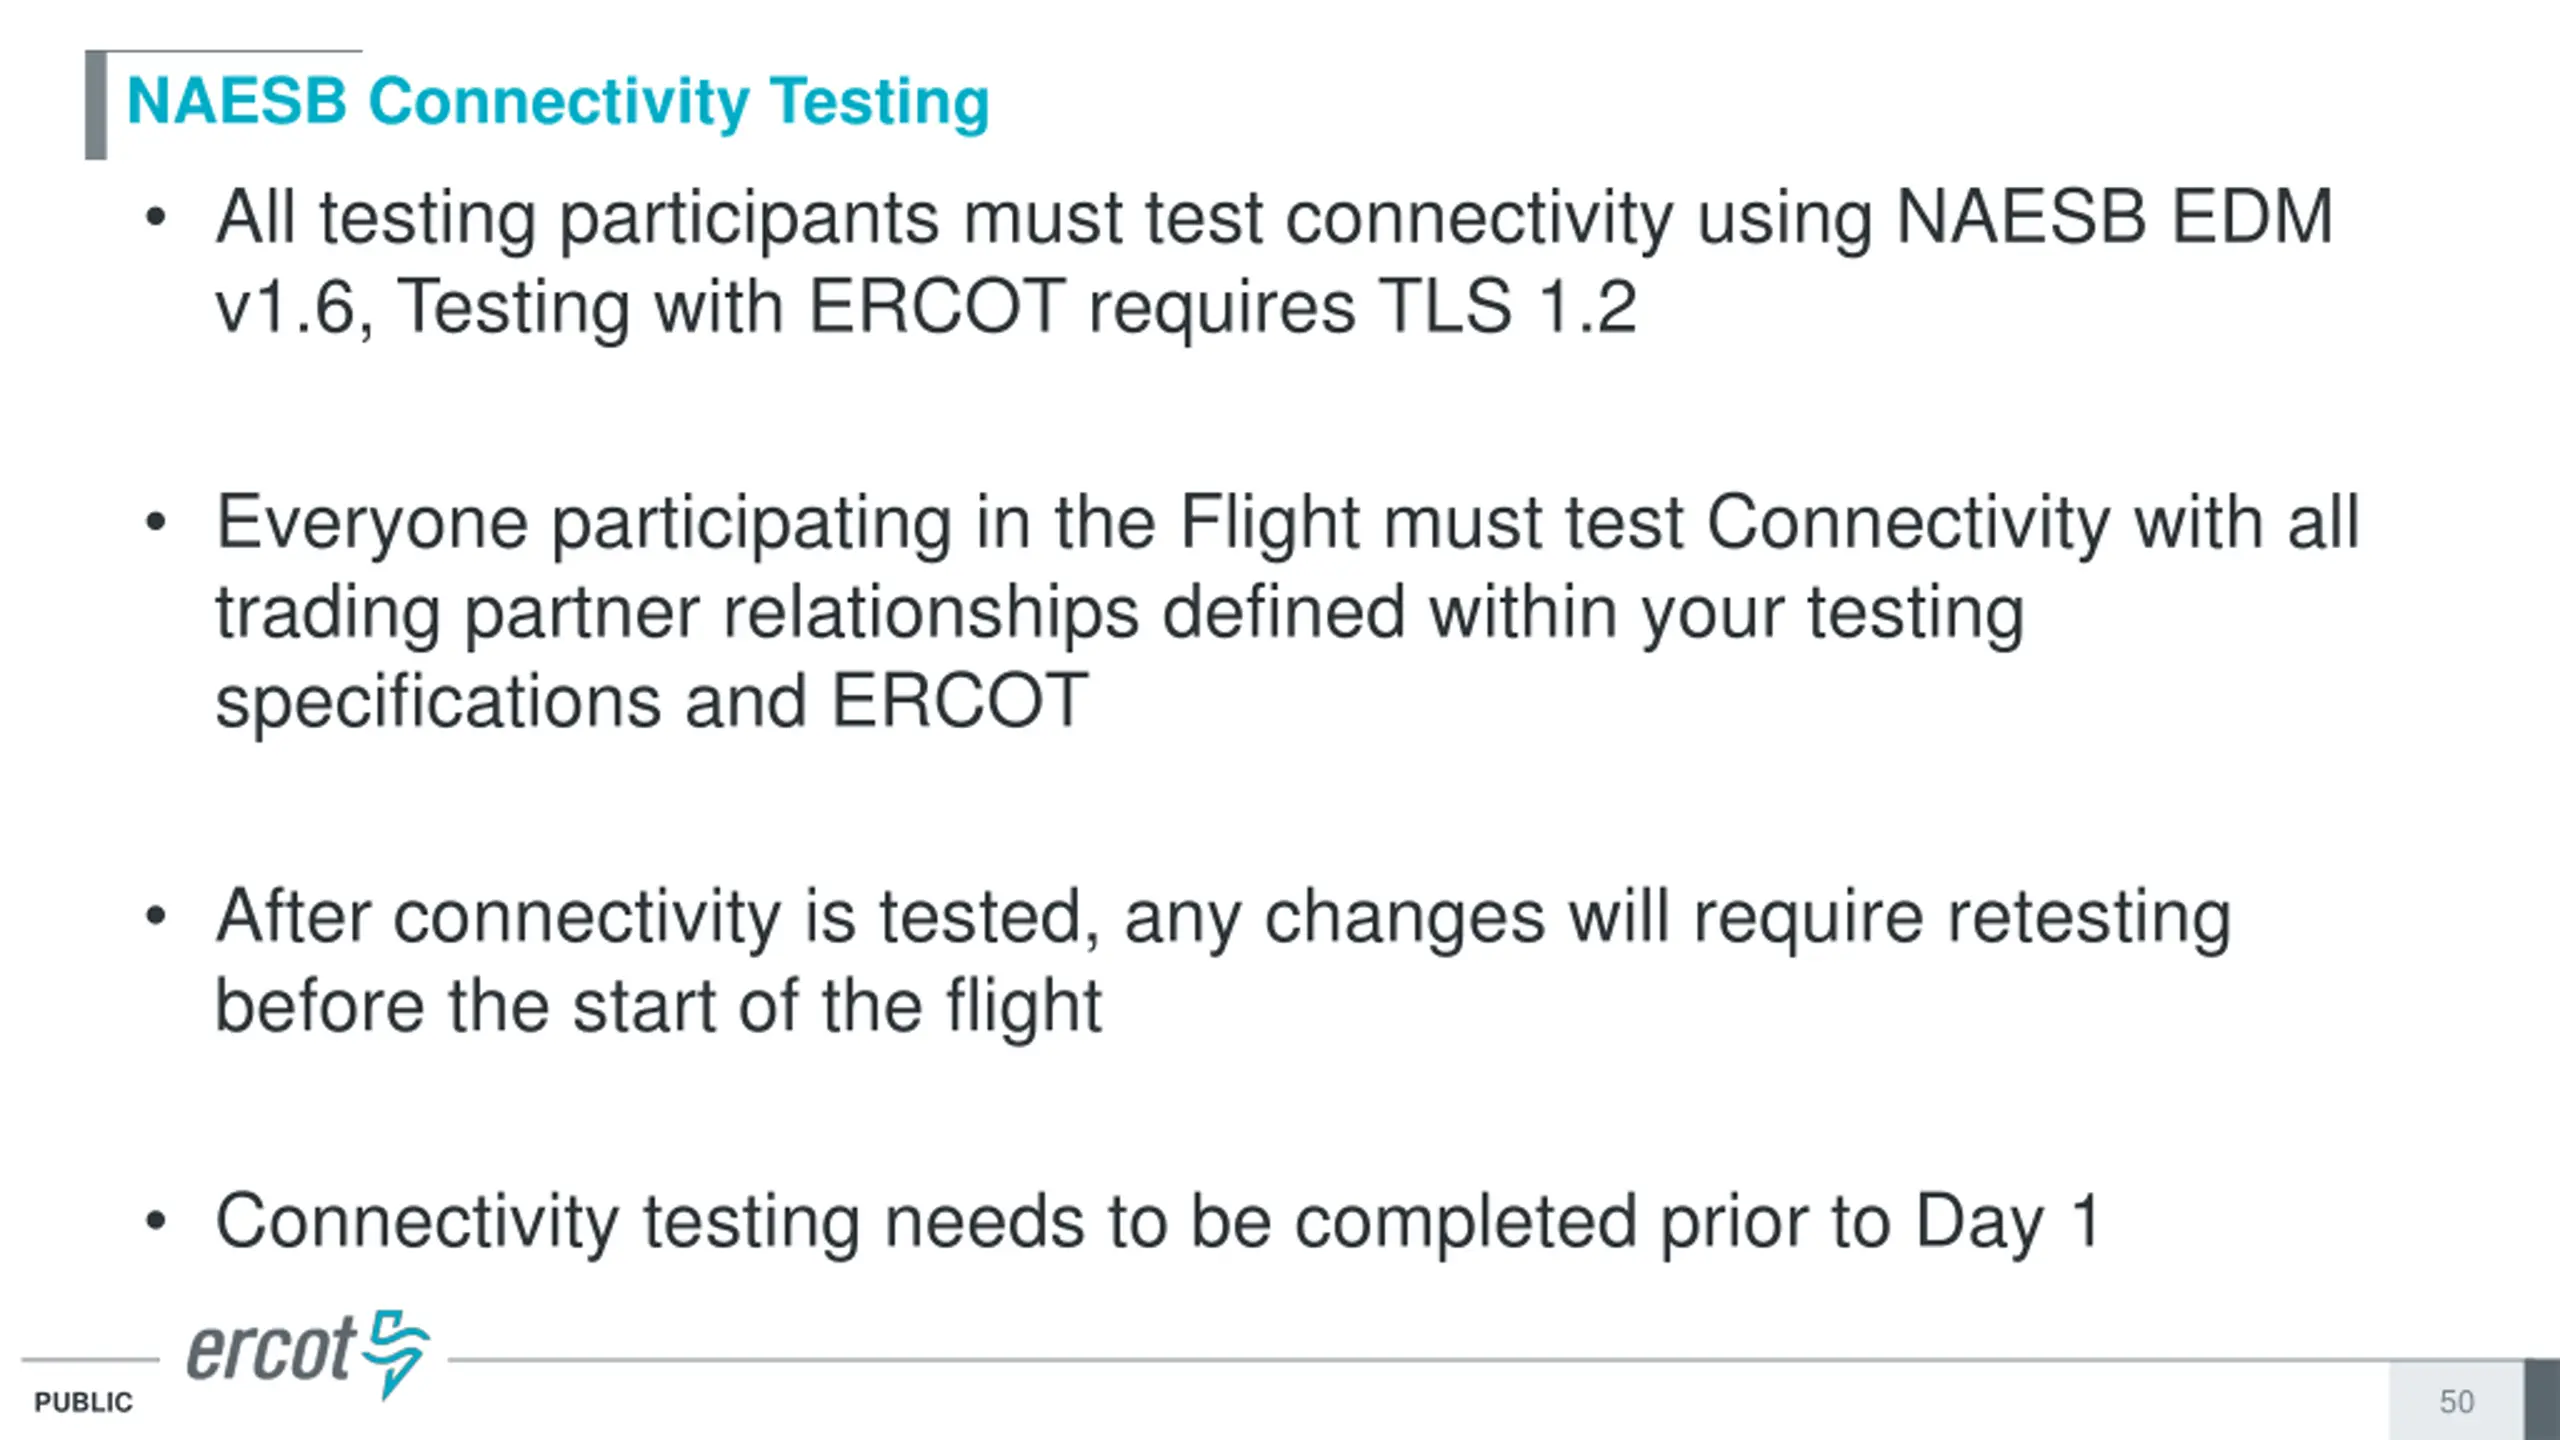Select the gray vertical bar beside the title
The width and height of the screenshot is (2560, 1440).
tap(96, 105)
